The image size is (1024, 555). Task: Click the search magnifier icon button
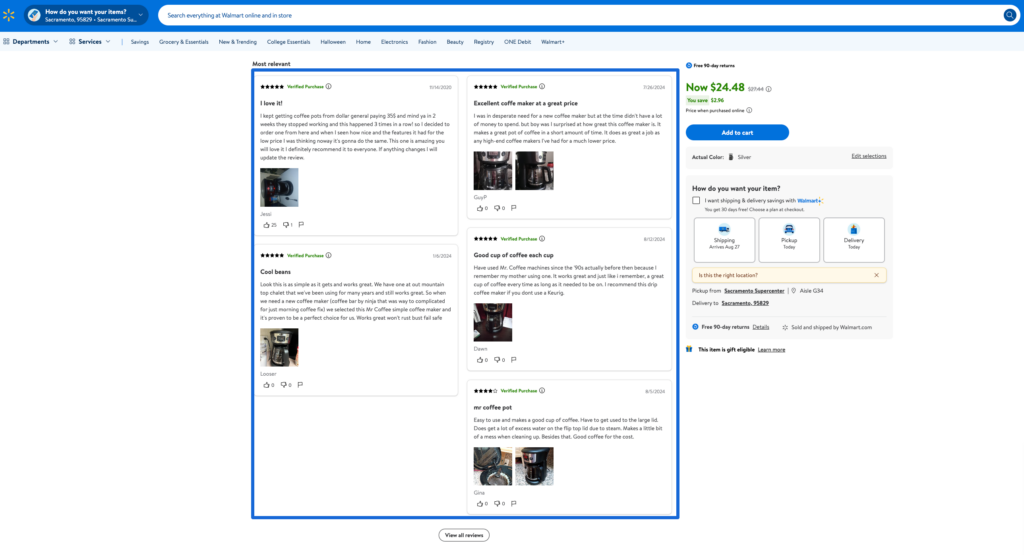pos(1010,15)
